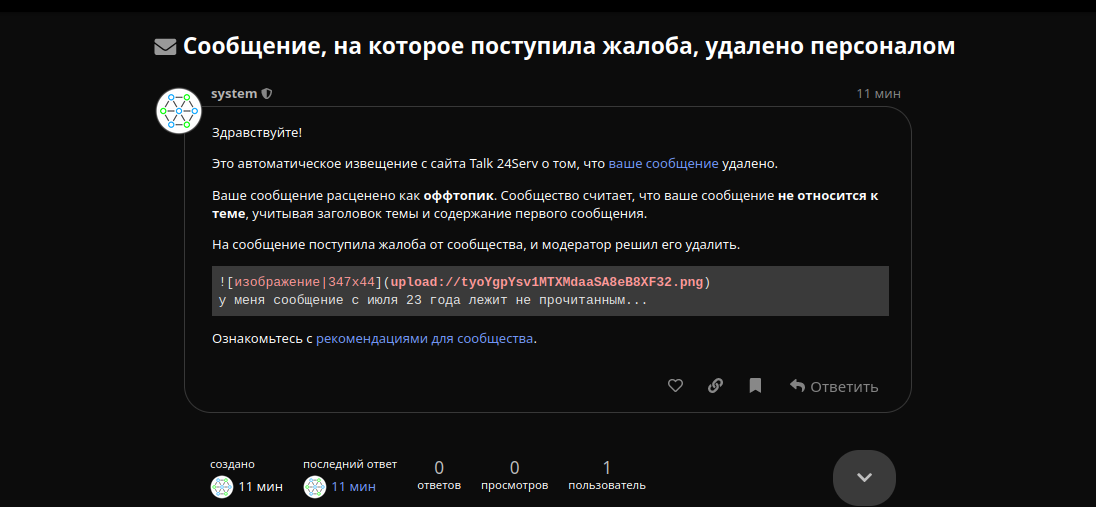Image resolution: width=1096 pixels, height=507 pixels.
Task: Bookmark this post
Action: [x=755, y=386]
